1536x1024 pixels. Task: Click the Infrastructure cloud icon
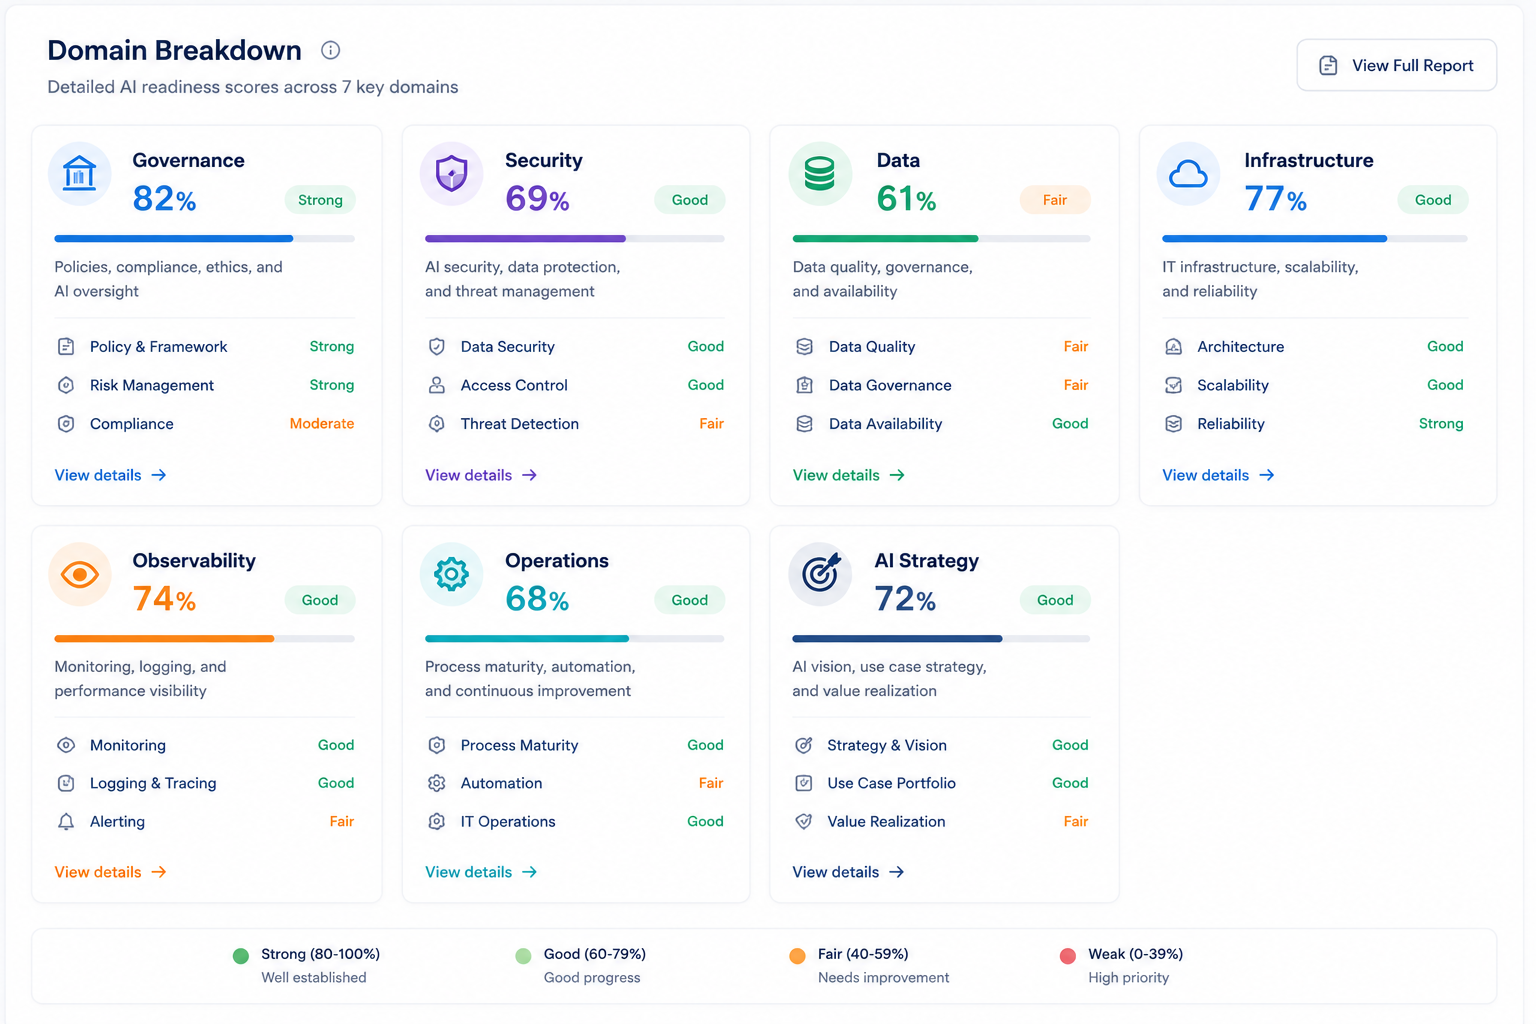point(1188,173)
